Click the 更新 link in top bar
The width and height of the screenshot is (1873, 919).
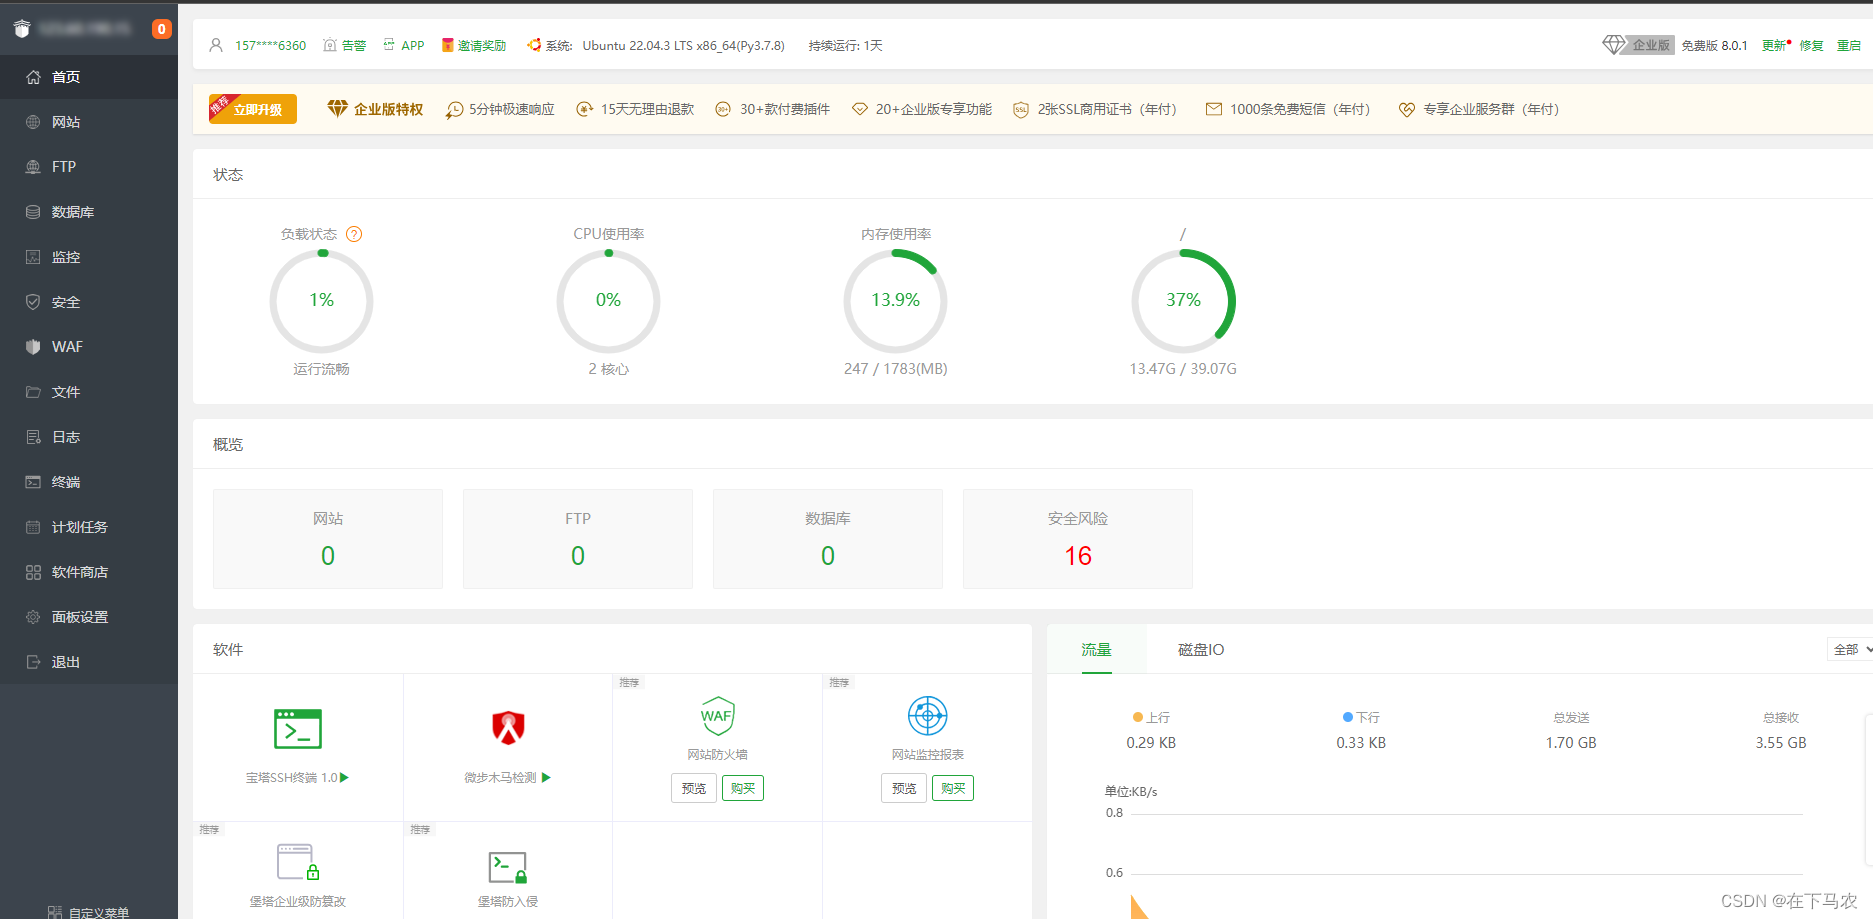[x=1775, y=46]
